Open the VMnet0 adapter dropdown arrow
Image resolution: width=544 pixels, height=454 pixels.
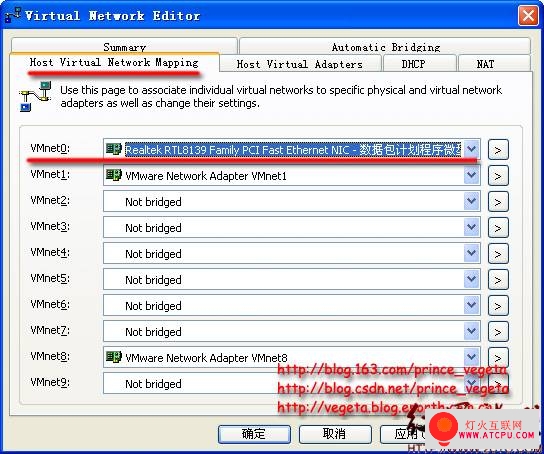pyautogui.click(x=471, y=149)
